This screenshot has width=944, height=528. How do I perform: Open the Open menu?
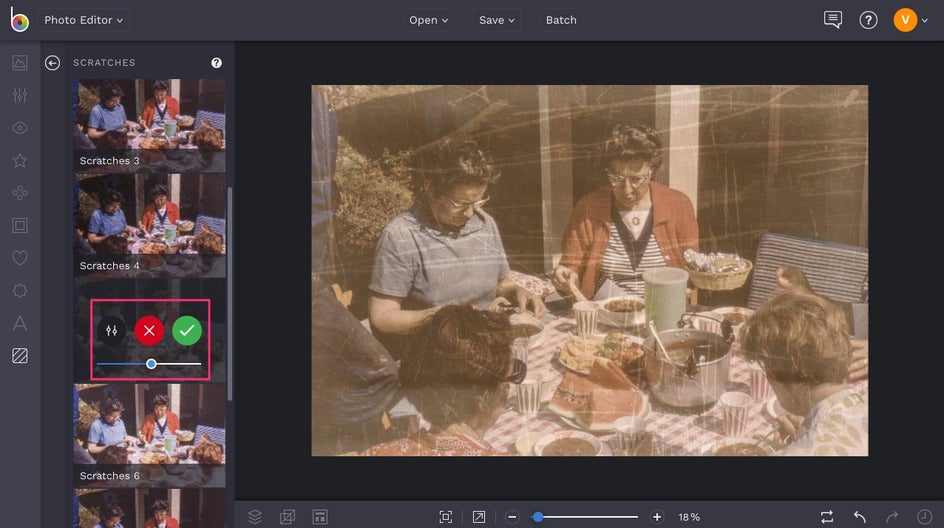click(428, 20)
